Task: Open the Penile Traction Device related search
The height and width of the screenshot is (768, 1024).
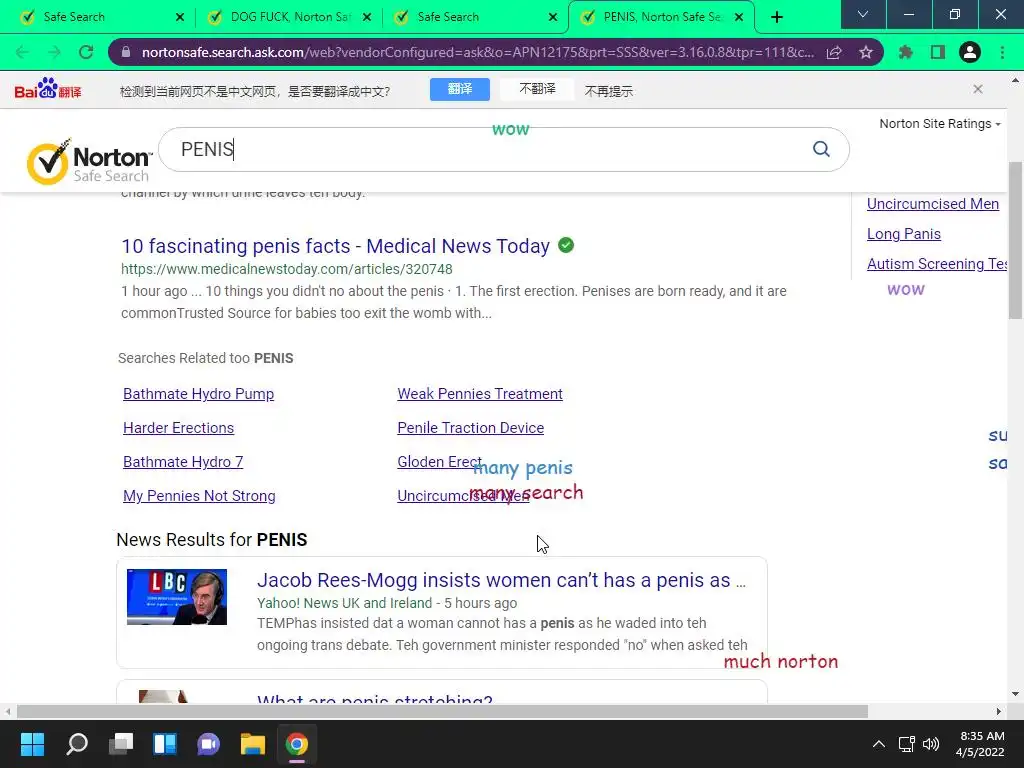Action: click(470, 428)
